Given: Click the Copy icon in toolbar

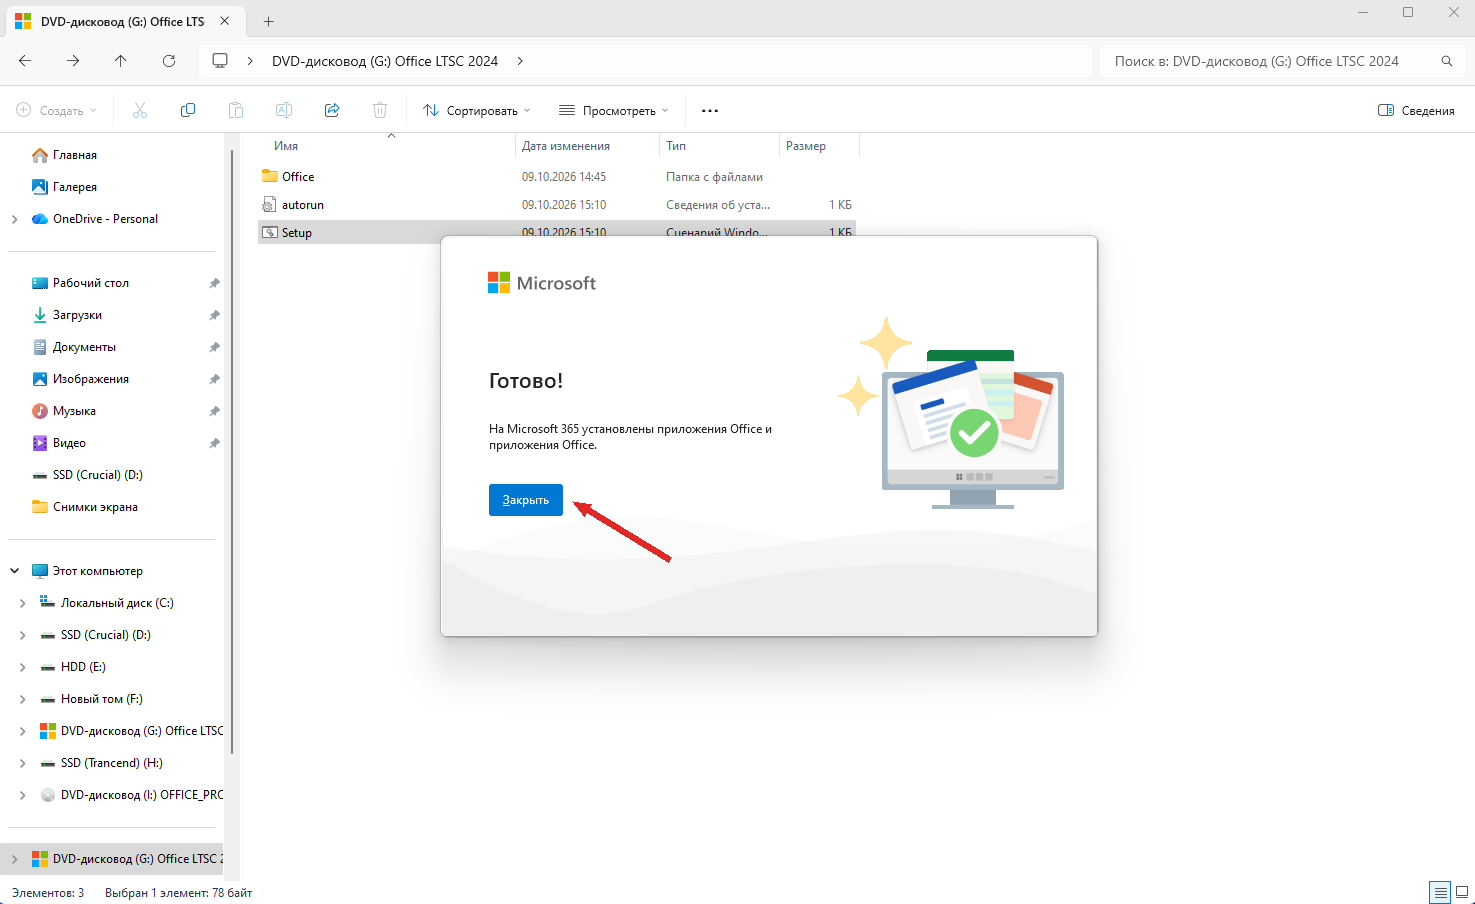Looking at the screenshot, I should click(x=188, y=110).
